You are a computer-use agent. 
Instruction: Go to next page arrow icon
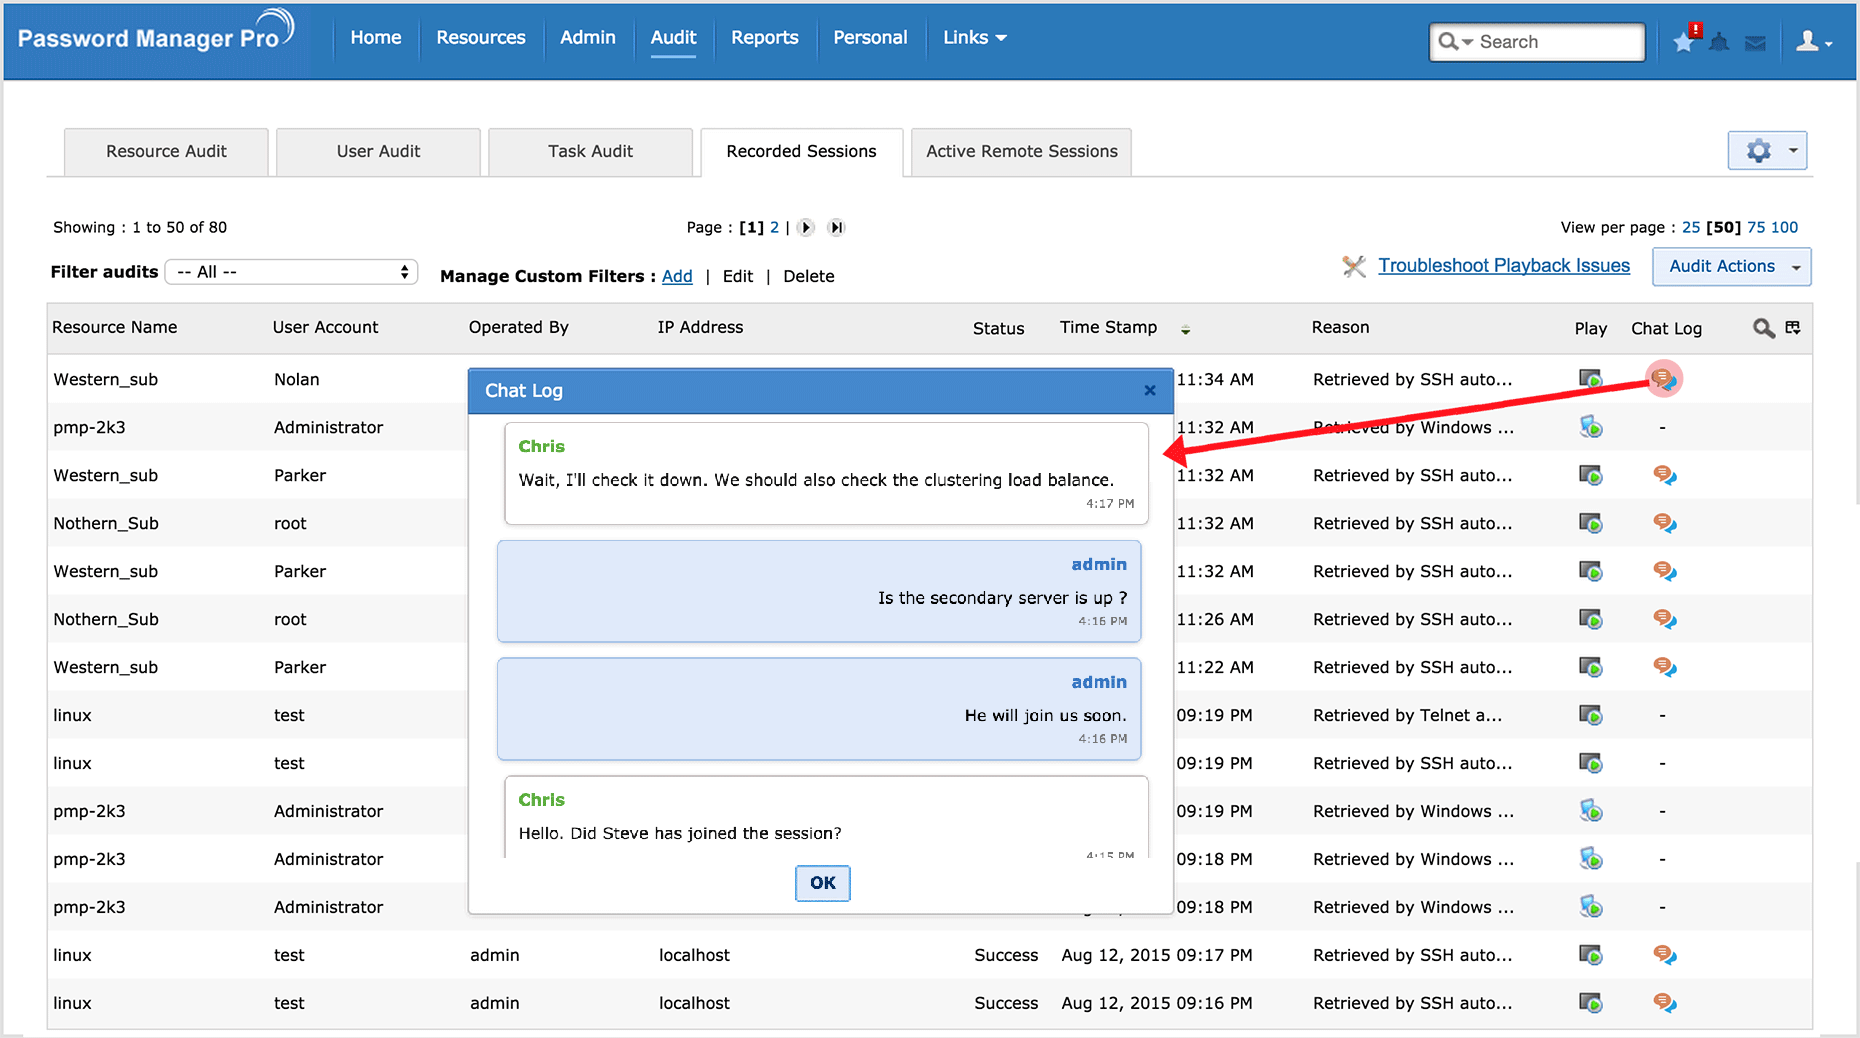[806, 228]
